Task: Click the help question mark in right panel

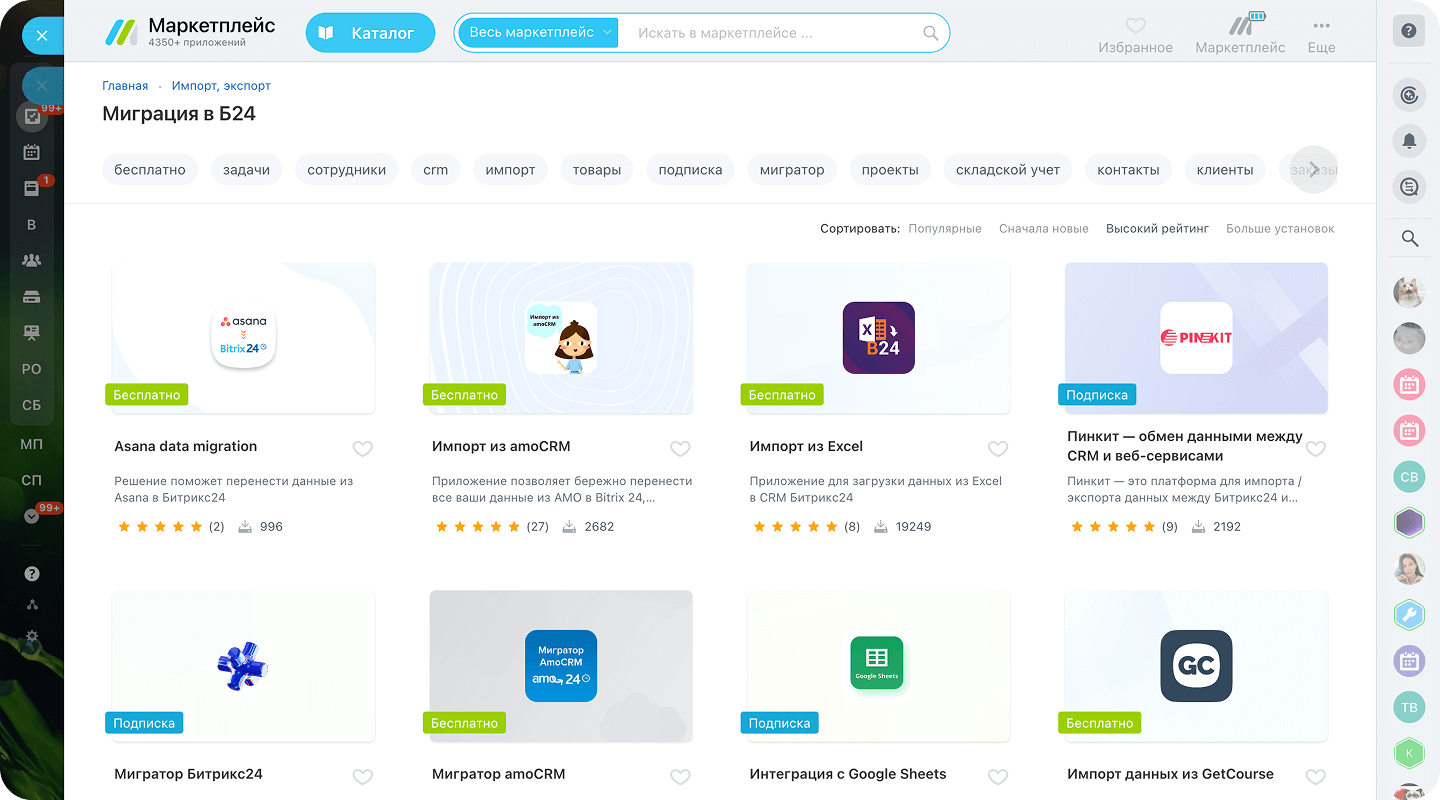Action: click(x=1409, y=31)
